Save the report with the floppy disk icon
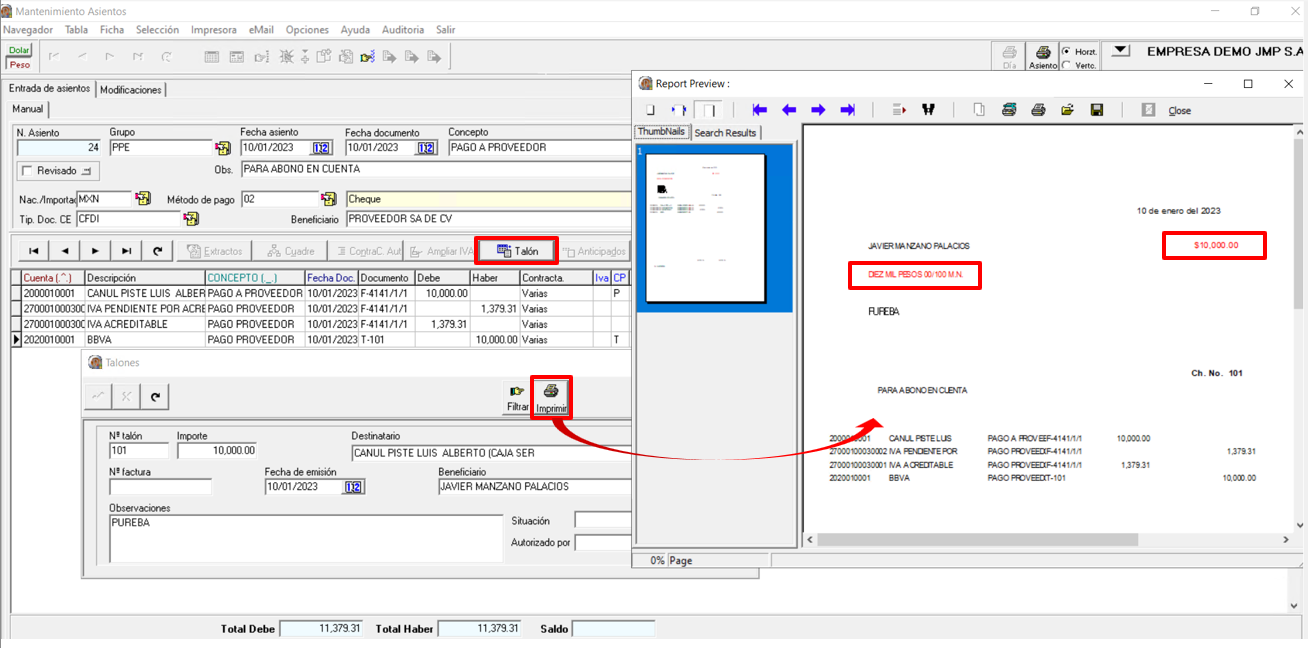Viewport: 1308px width, 648px height. (x=1097, y=110)
